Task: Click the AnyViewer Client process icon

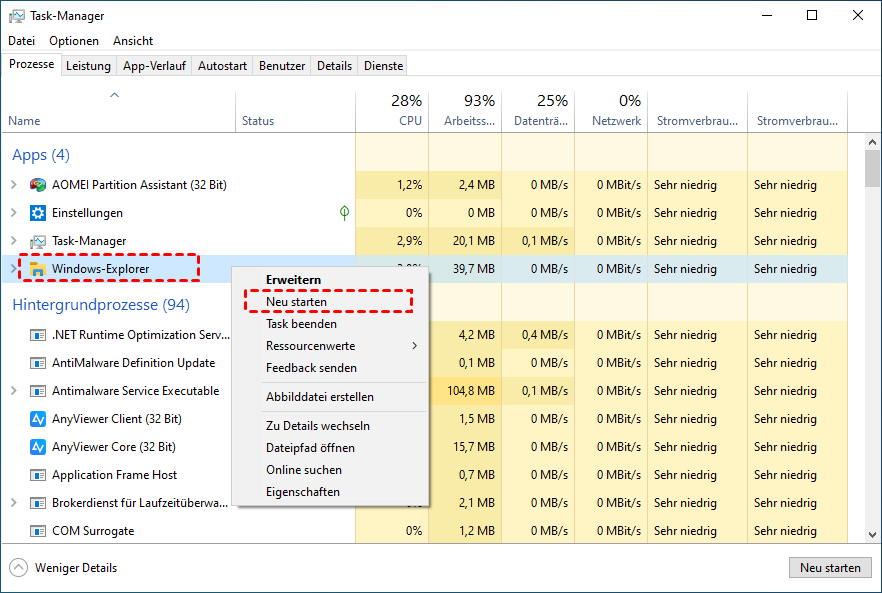Action: point(38,419)
